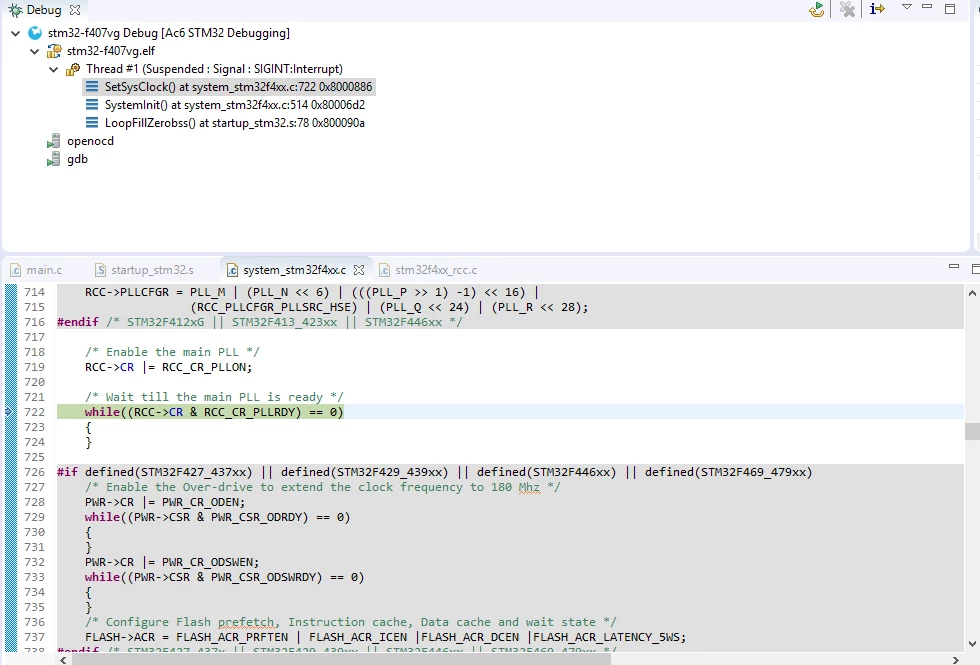Viewport: 980px width, 665px height.
Task: Collapse the stm32-f407vg Debug launch node
Action: coord(16,33)
